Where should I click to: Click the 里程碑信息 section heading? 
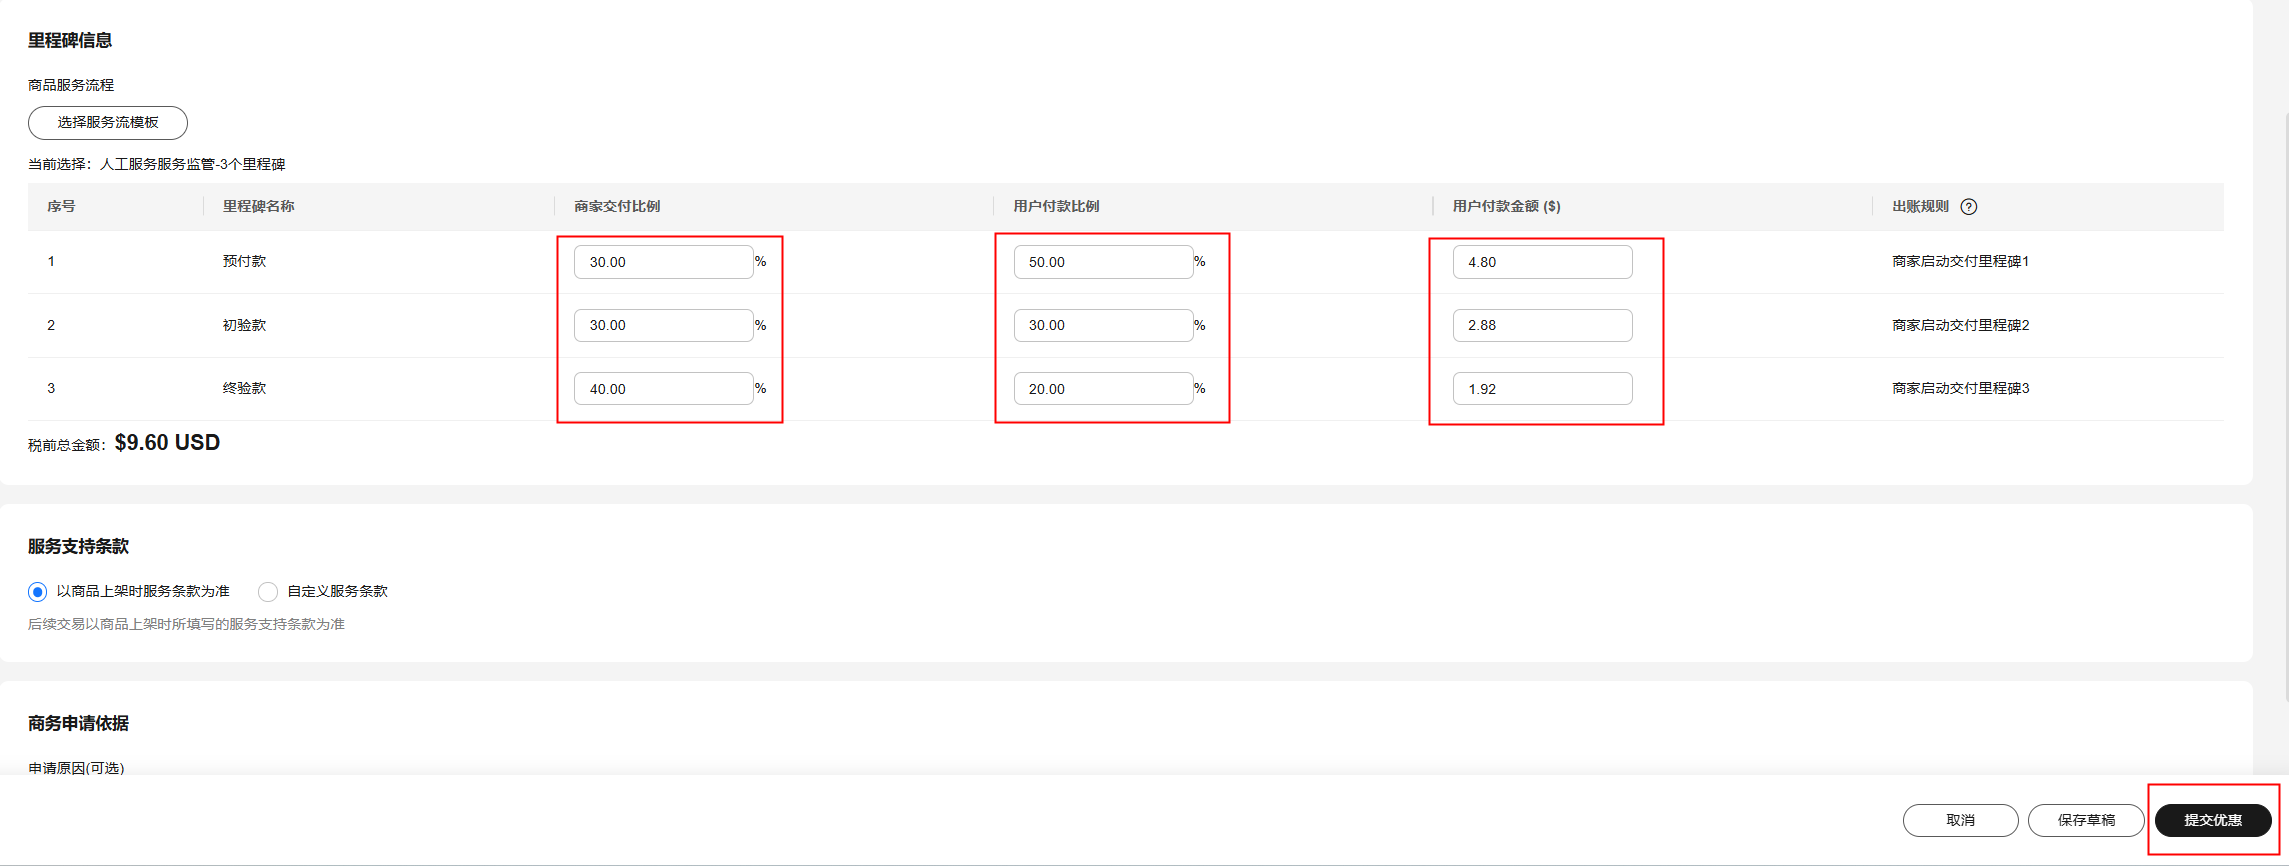point(70,41)
